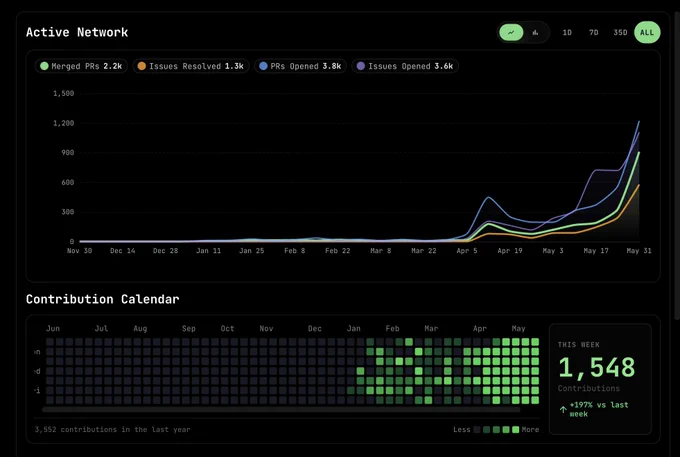Click the Apr 5 axis label
This screenshot has height=457, width=680.
click(x=467, y=251)
